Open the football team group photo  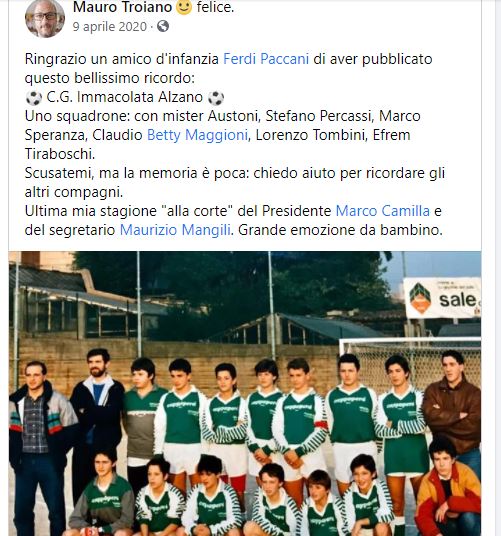(245, 393)
